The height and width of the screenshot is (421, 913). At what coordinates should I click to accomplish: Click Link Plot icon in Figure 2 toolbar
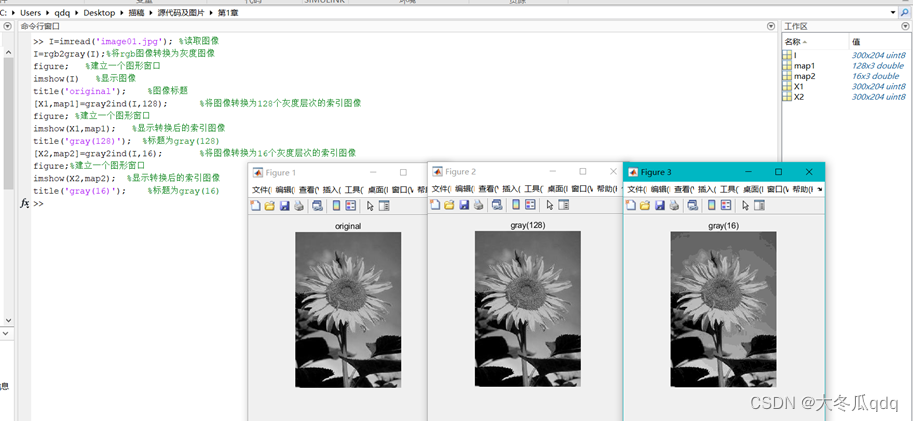497,204
